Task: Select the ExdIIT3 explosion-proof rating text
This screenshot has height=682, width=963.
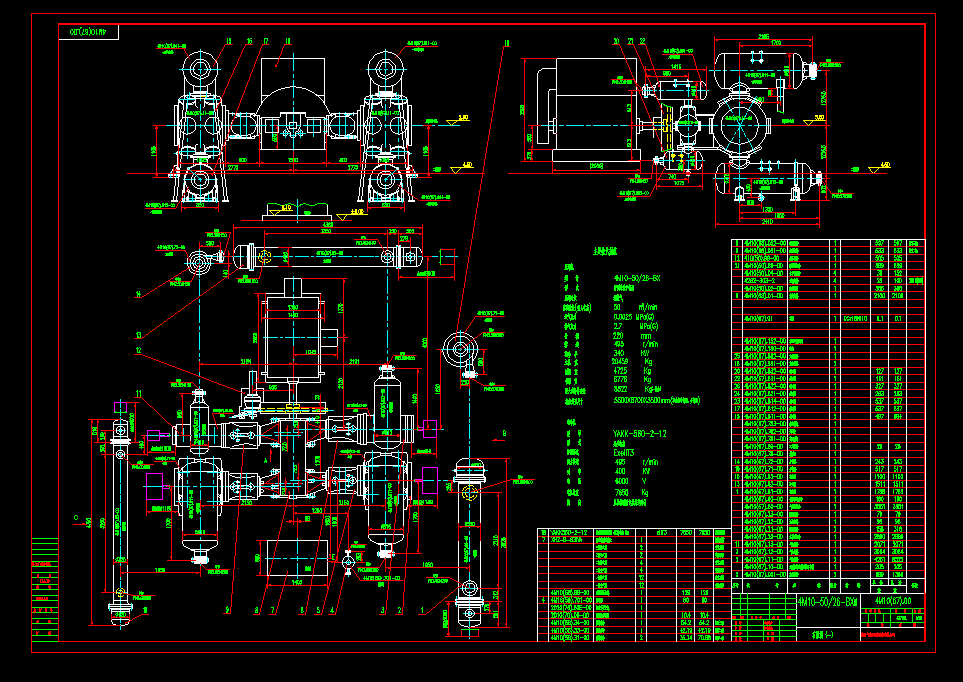Action: [x=626, y=453]
